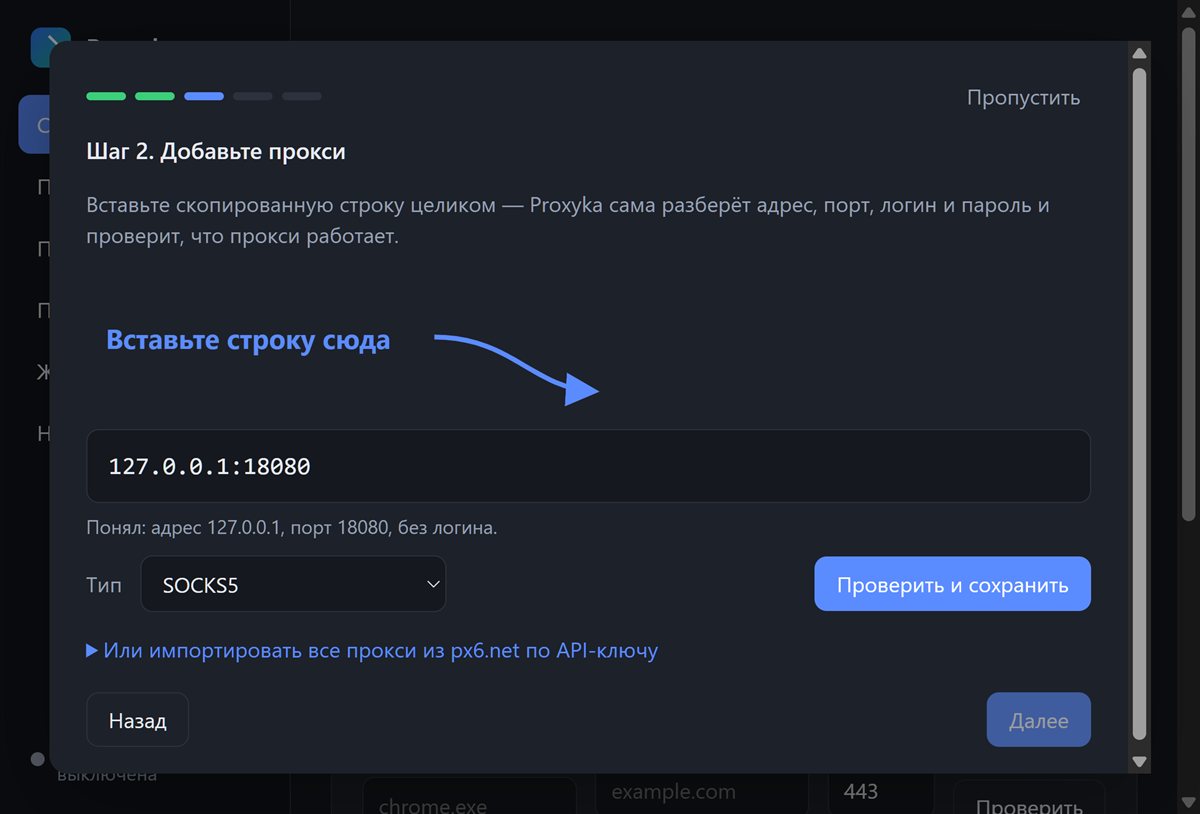Click the first green progress step indicator
This screenshot has height=814, width=1200.
[x=106, y=96]
